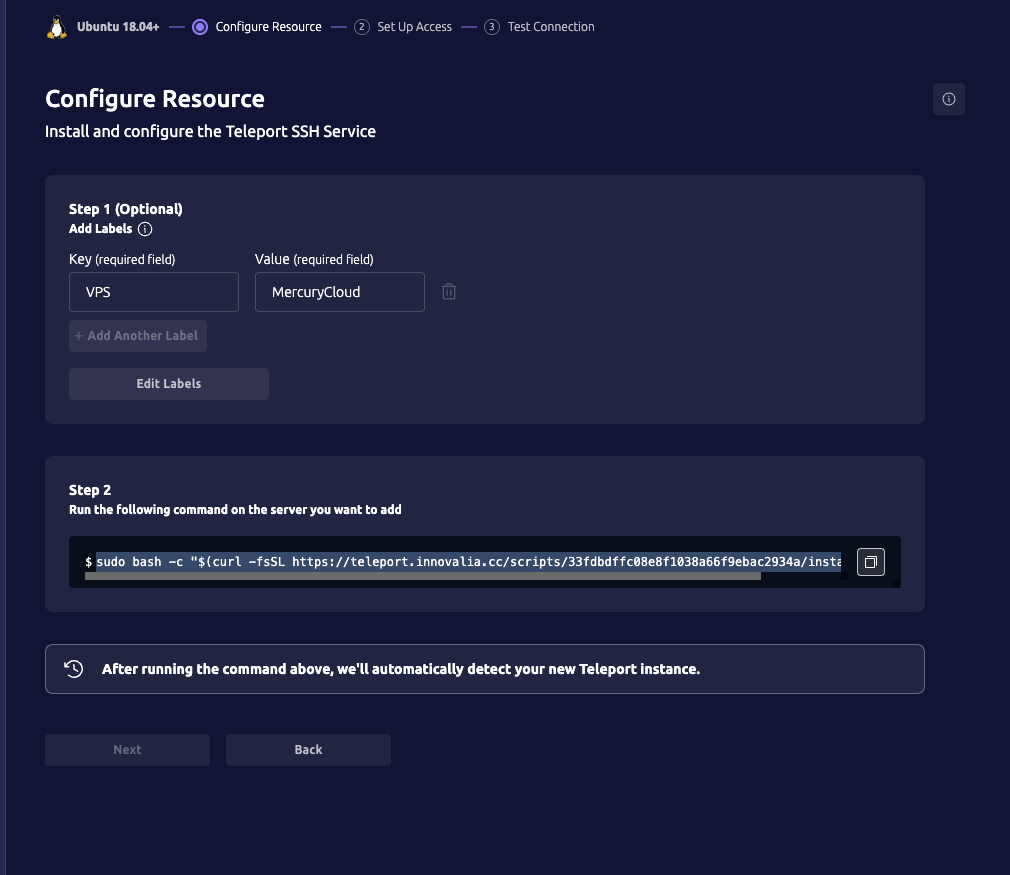1010x875 pixels.
Task: Click the numbered circle for step 2
Action: point(361,27)
